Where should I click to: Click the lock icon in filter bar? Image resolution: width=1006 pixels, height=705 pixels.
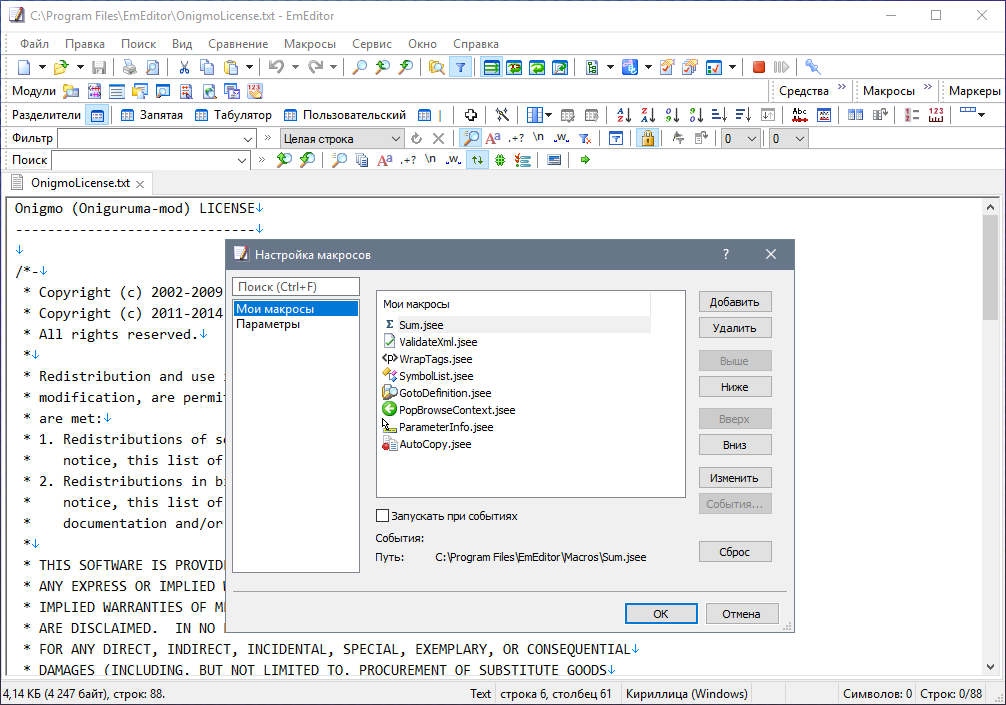(647, 138)
